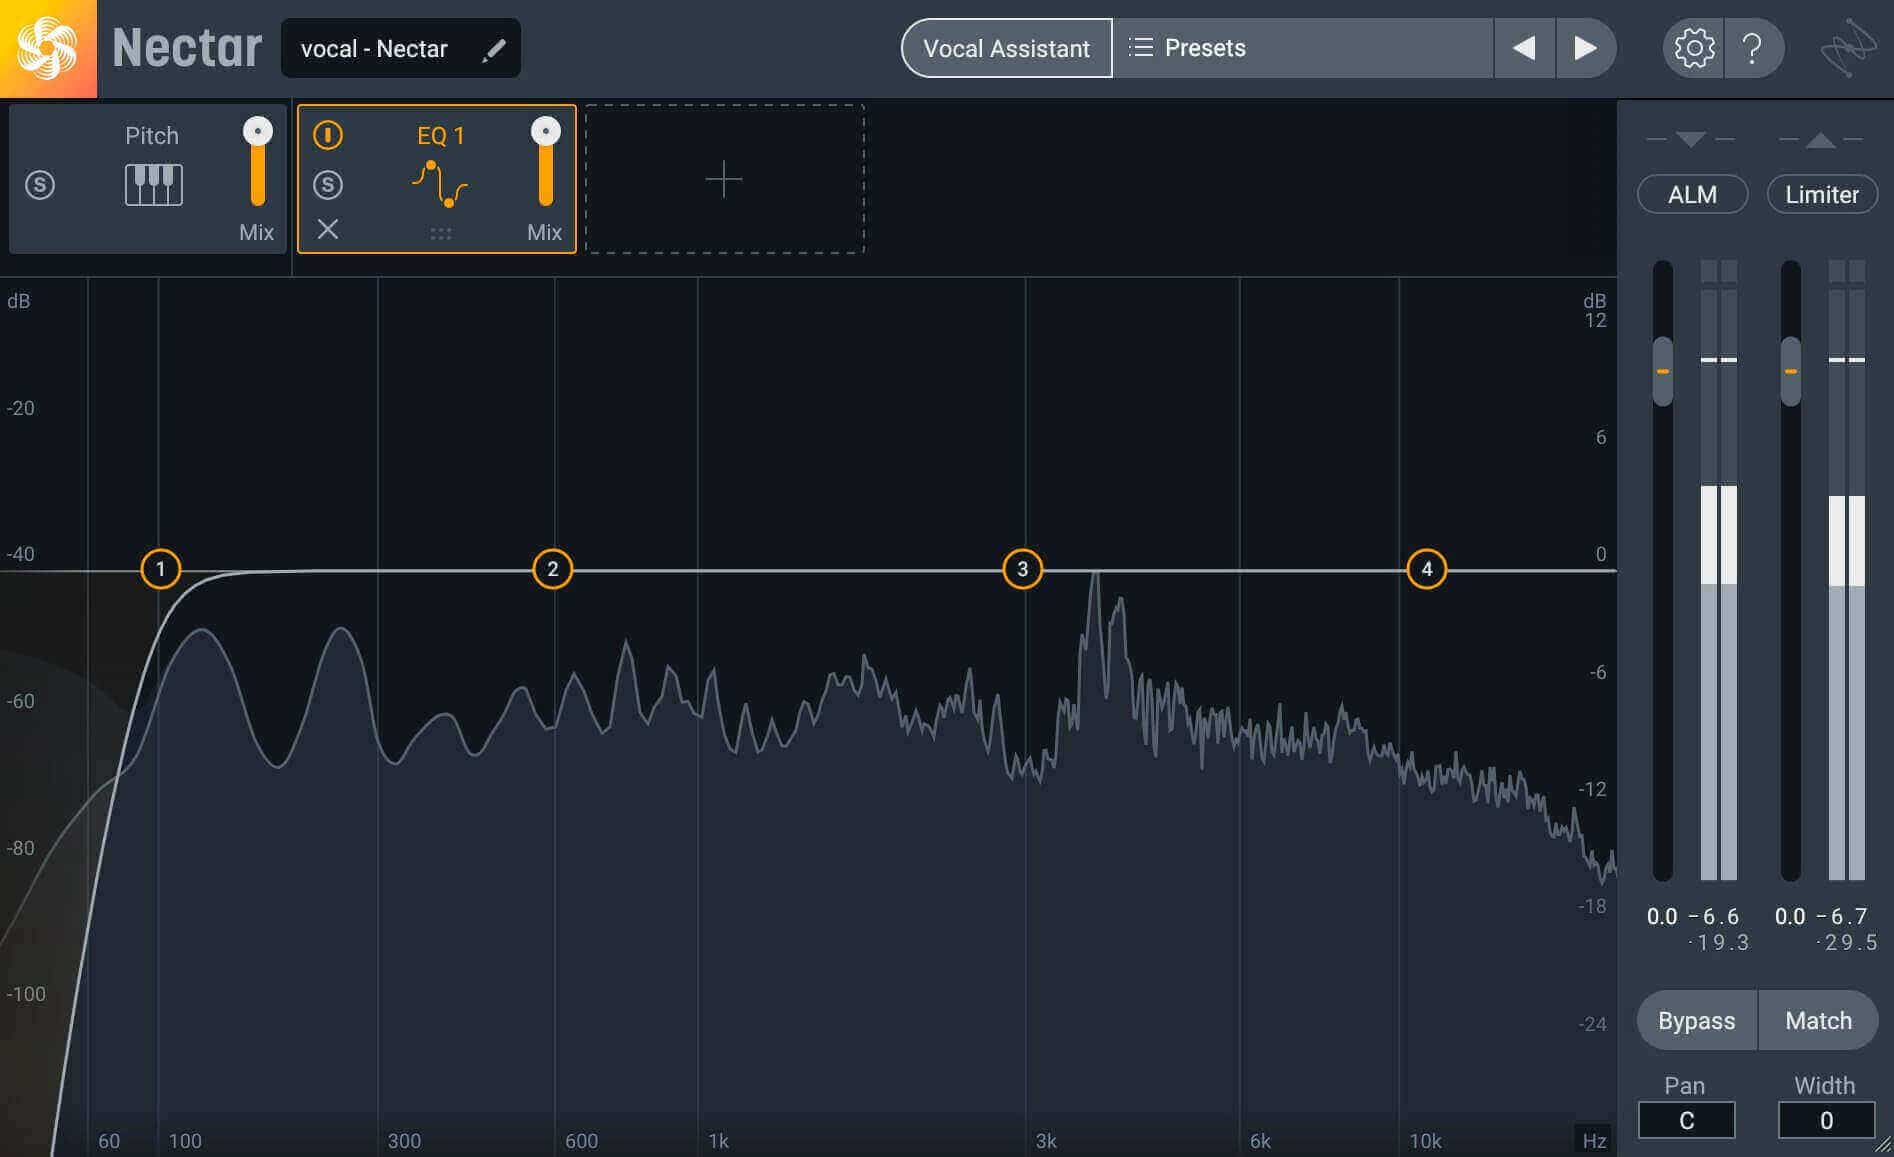Viewport: 1894px width, 1157px height.
Task: Click the iZotope Nectar logo icon
Action: [48, 48]
